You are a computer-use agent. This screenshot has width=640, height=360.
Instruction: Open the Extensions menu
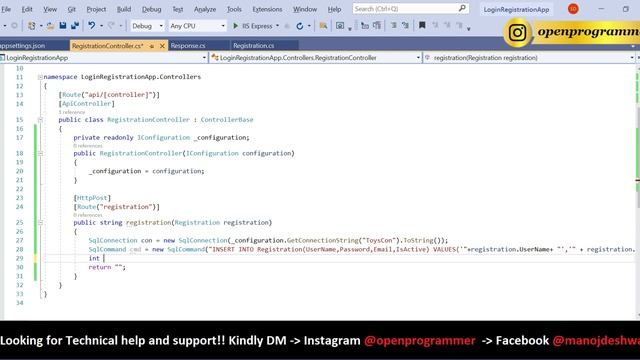point(267,9)
